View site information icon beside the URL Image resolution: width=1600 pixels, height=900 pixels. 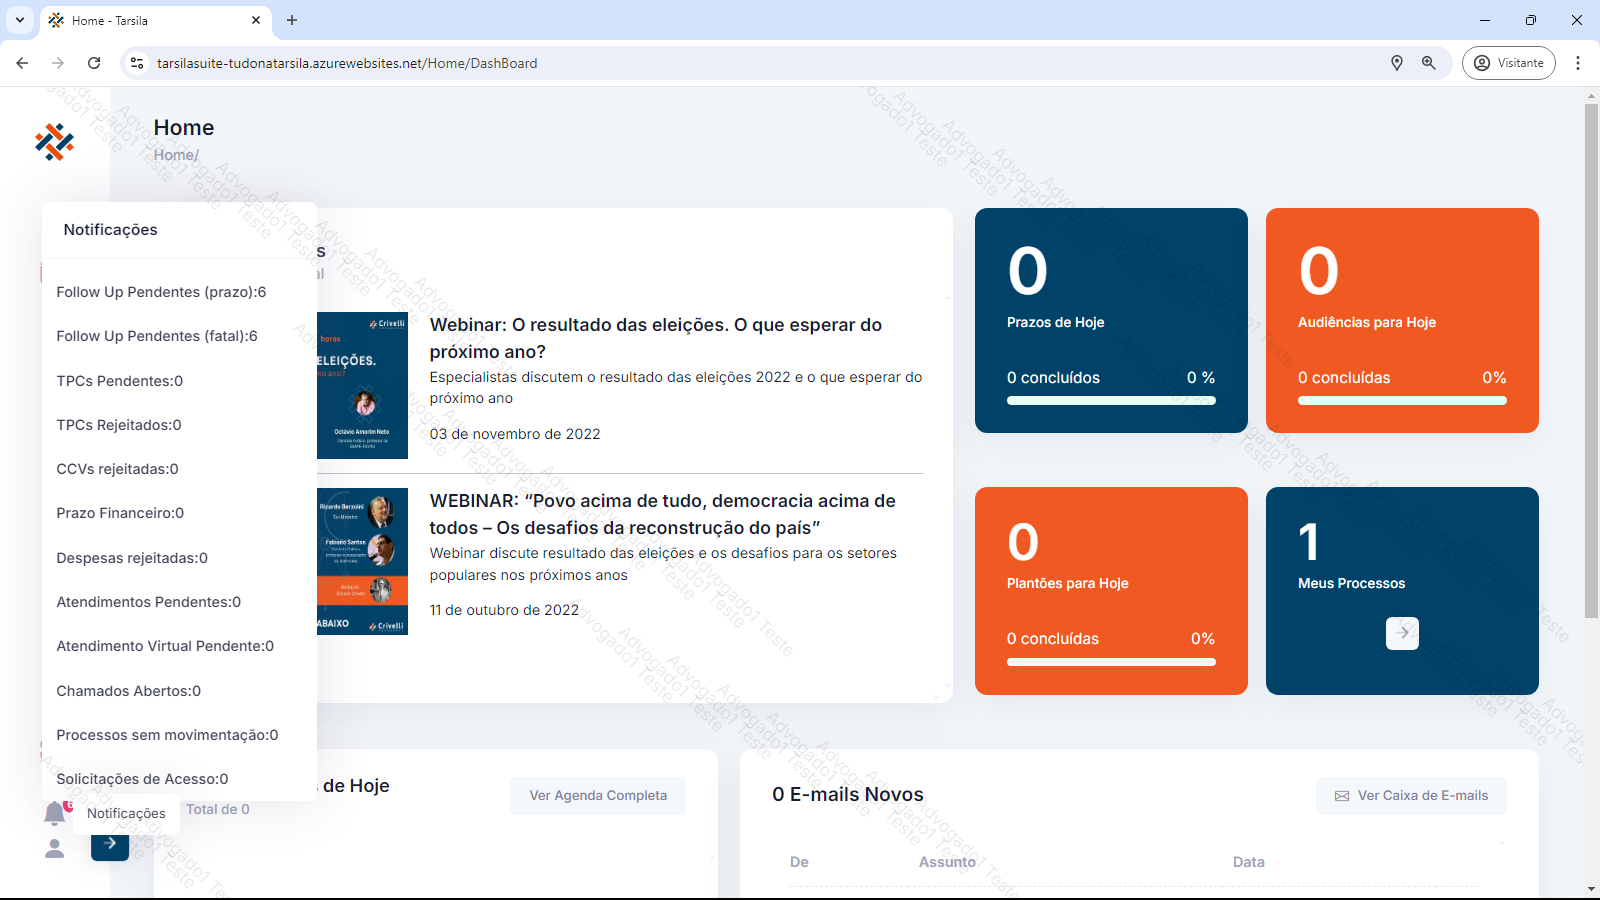coord(138,63)
